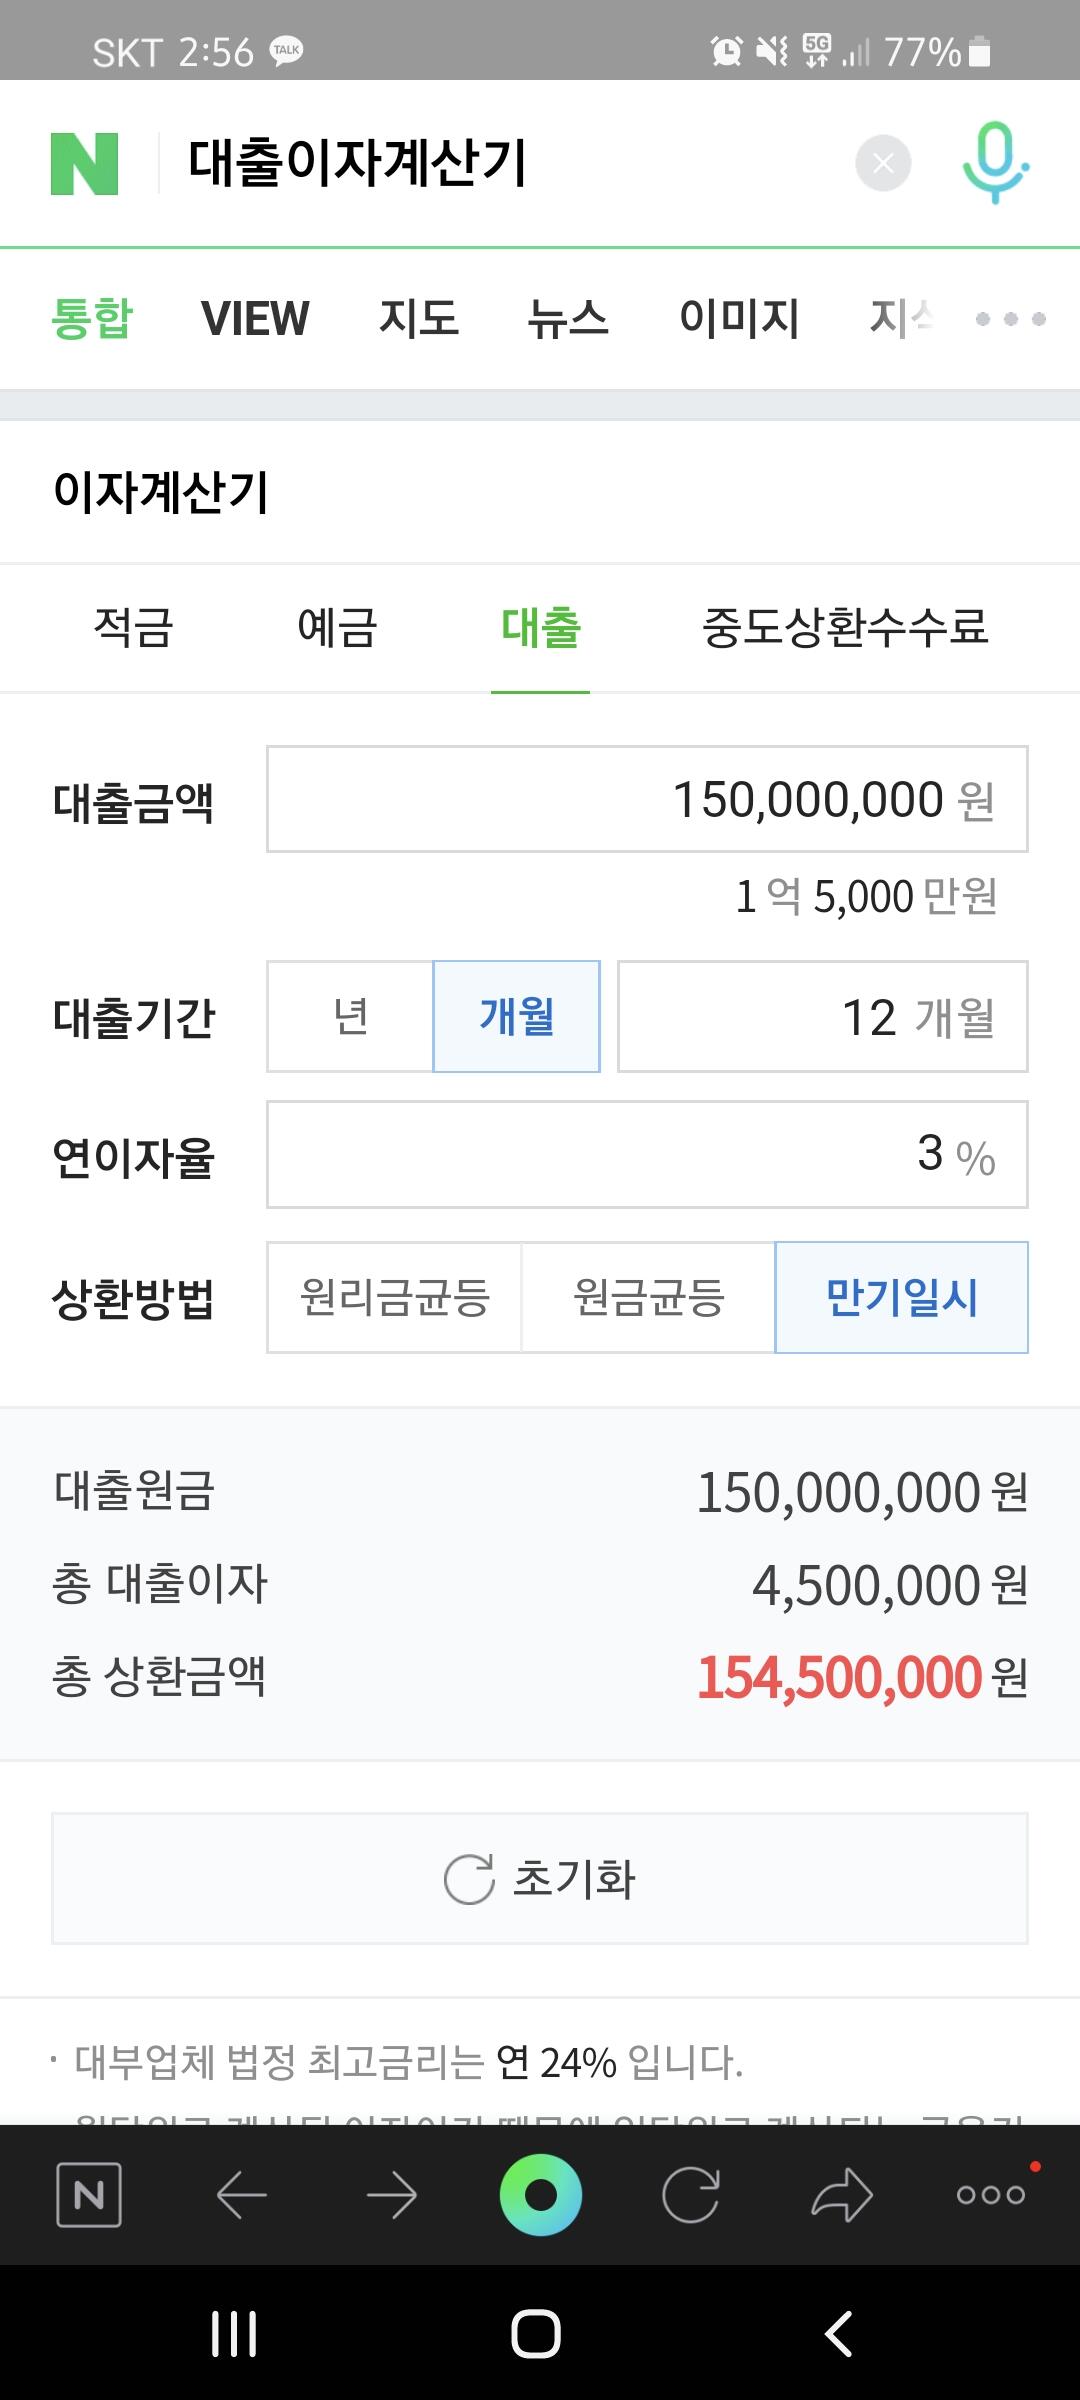Open Naver home from bottom bar
Viewport: 1080px width, 2400px height.
click(x=89, y=2195)
